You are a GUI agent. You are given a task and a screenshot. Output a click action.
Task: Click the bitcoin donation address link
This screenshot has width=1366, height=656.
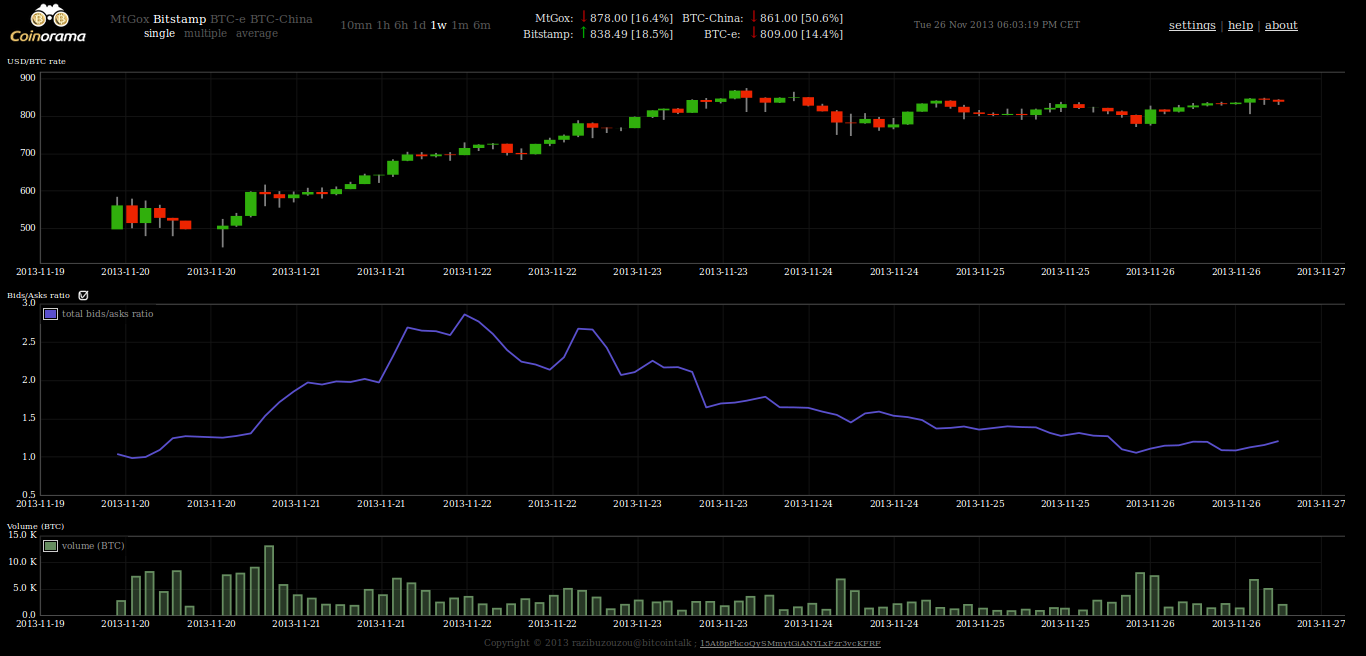790,643
